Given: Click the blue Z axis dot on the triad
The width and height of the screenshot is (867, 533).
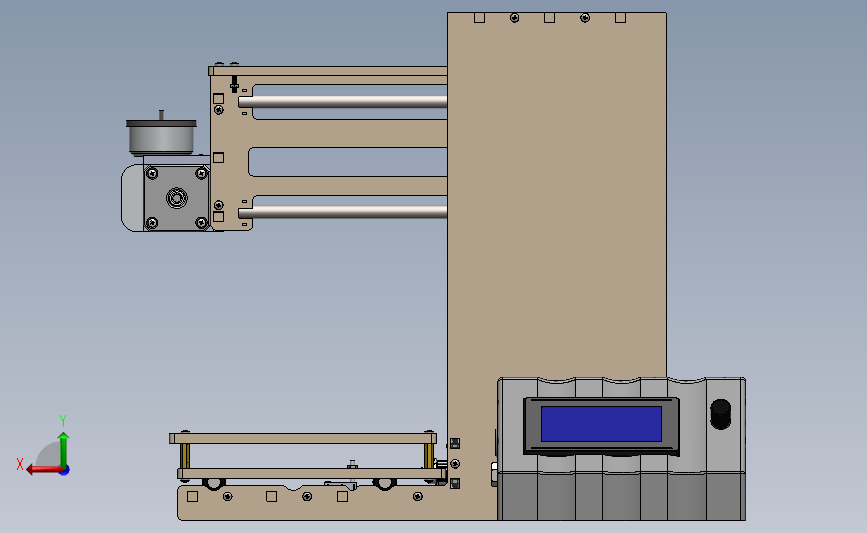Looking at the screenshot, I should pos(65,471).
